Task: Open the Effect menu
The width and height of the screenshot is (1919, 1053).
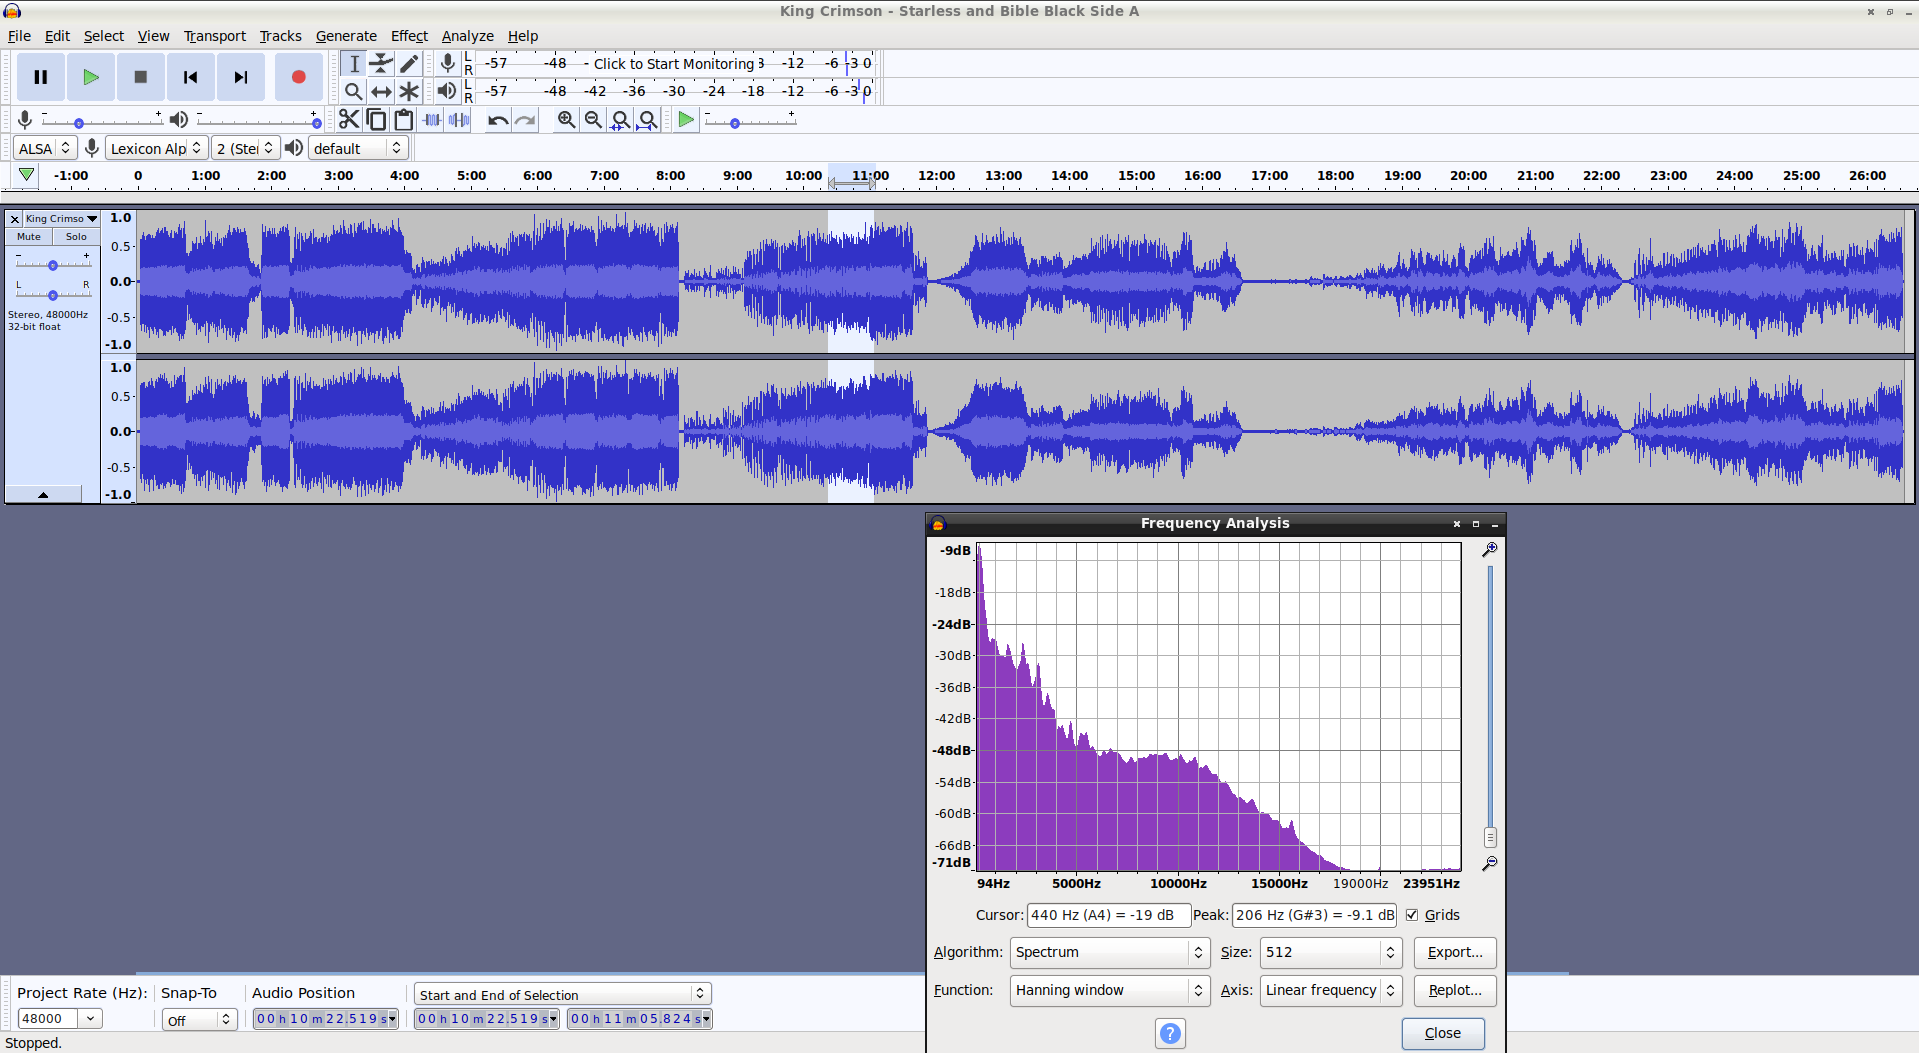Action: [x=409, y=36]
